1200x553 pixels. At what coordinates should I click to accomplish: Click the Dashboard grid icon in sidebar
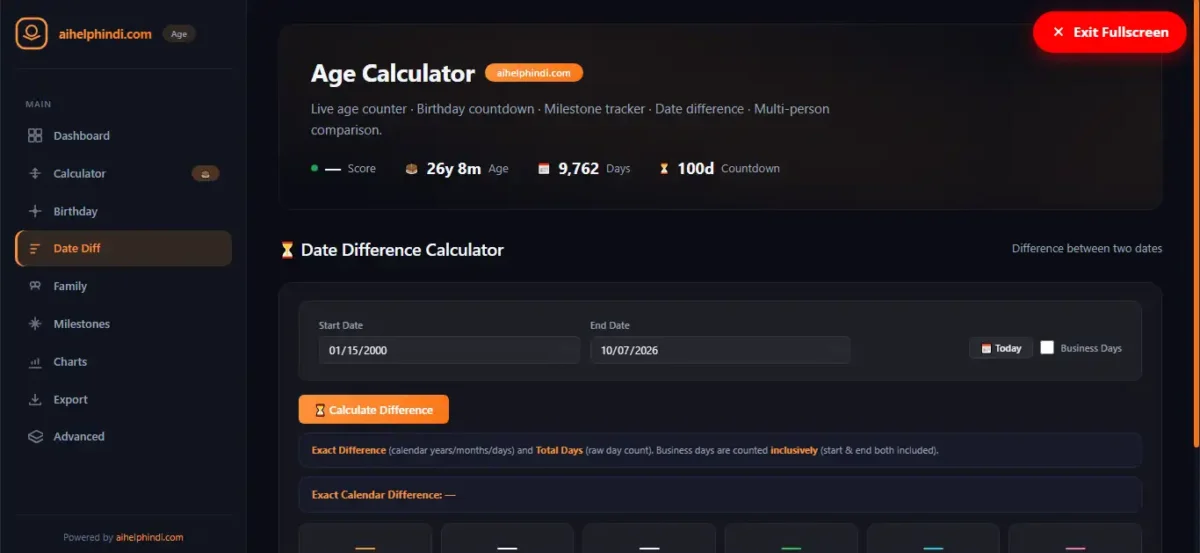pyautogui.click(x=35, y=136)
